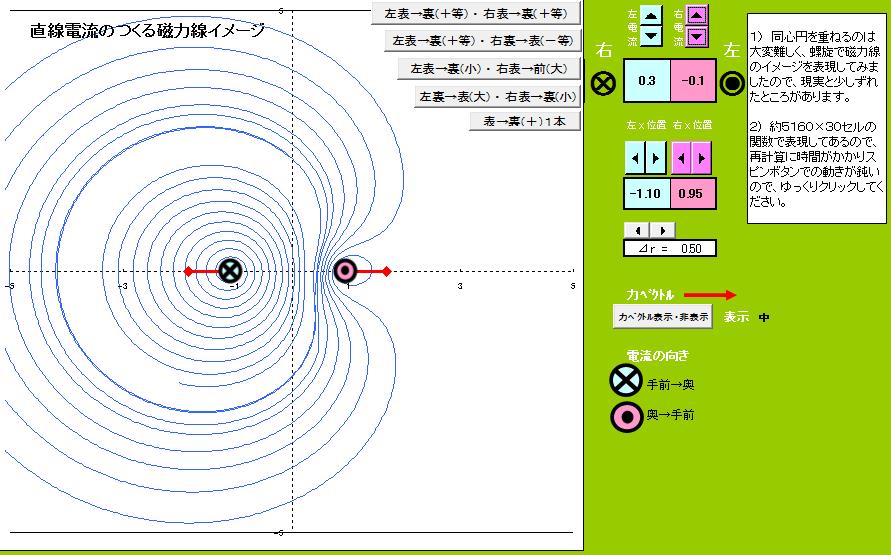Click the 奥→手前 legend pink dot icon
The height and width of the screenshot is (555, 891).
627,417
